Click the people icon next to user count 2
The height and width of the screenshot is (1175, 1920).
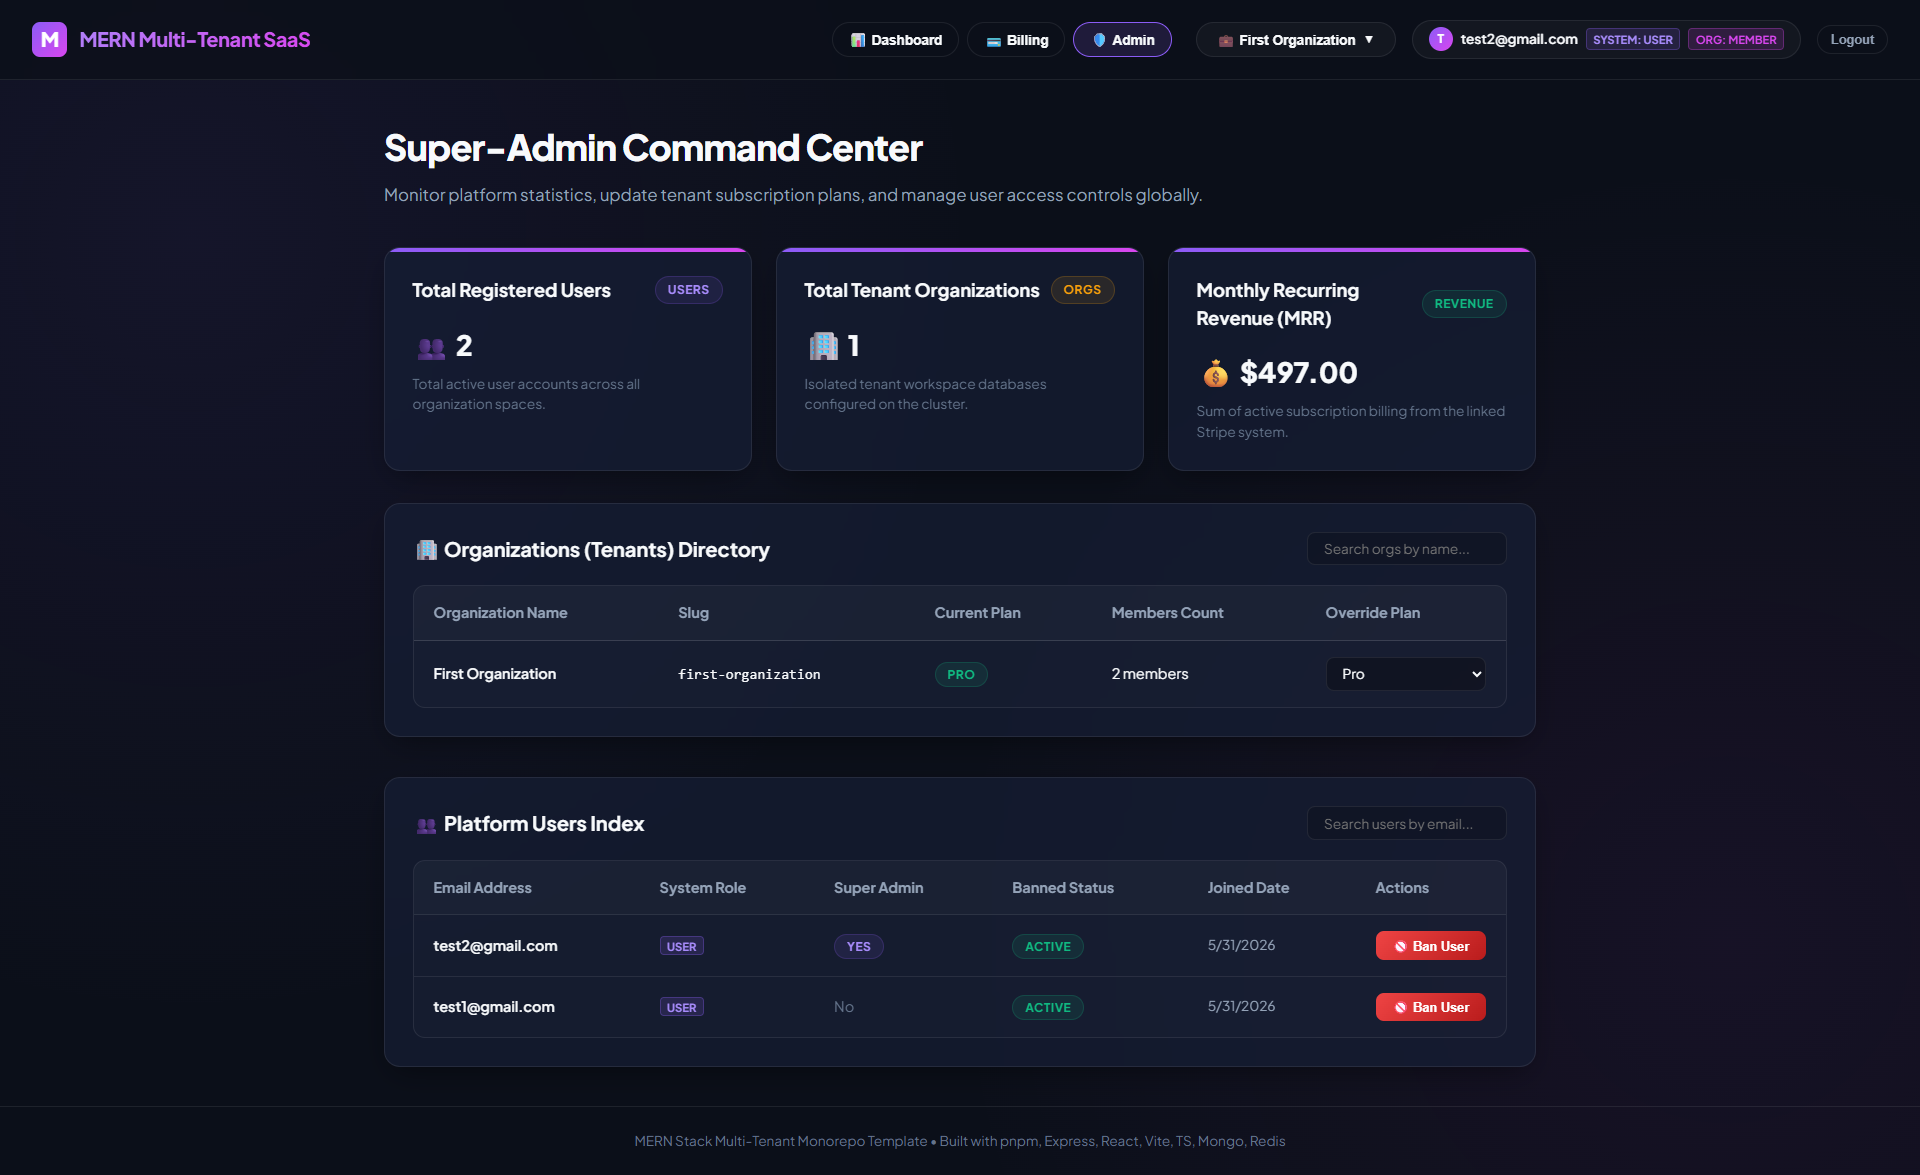(x=431, y=348)
